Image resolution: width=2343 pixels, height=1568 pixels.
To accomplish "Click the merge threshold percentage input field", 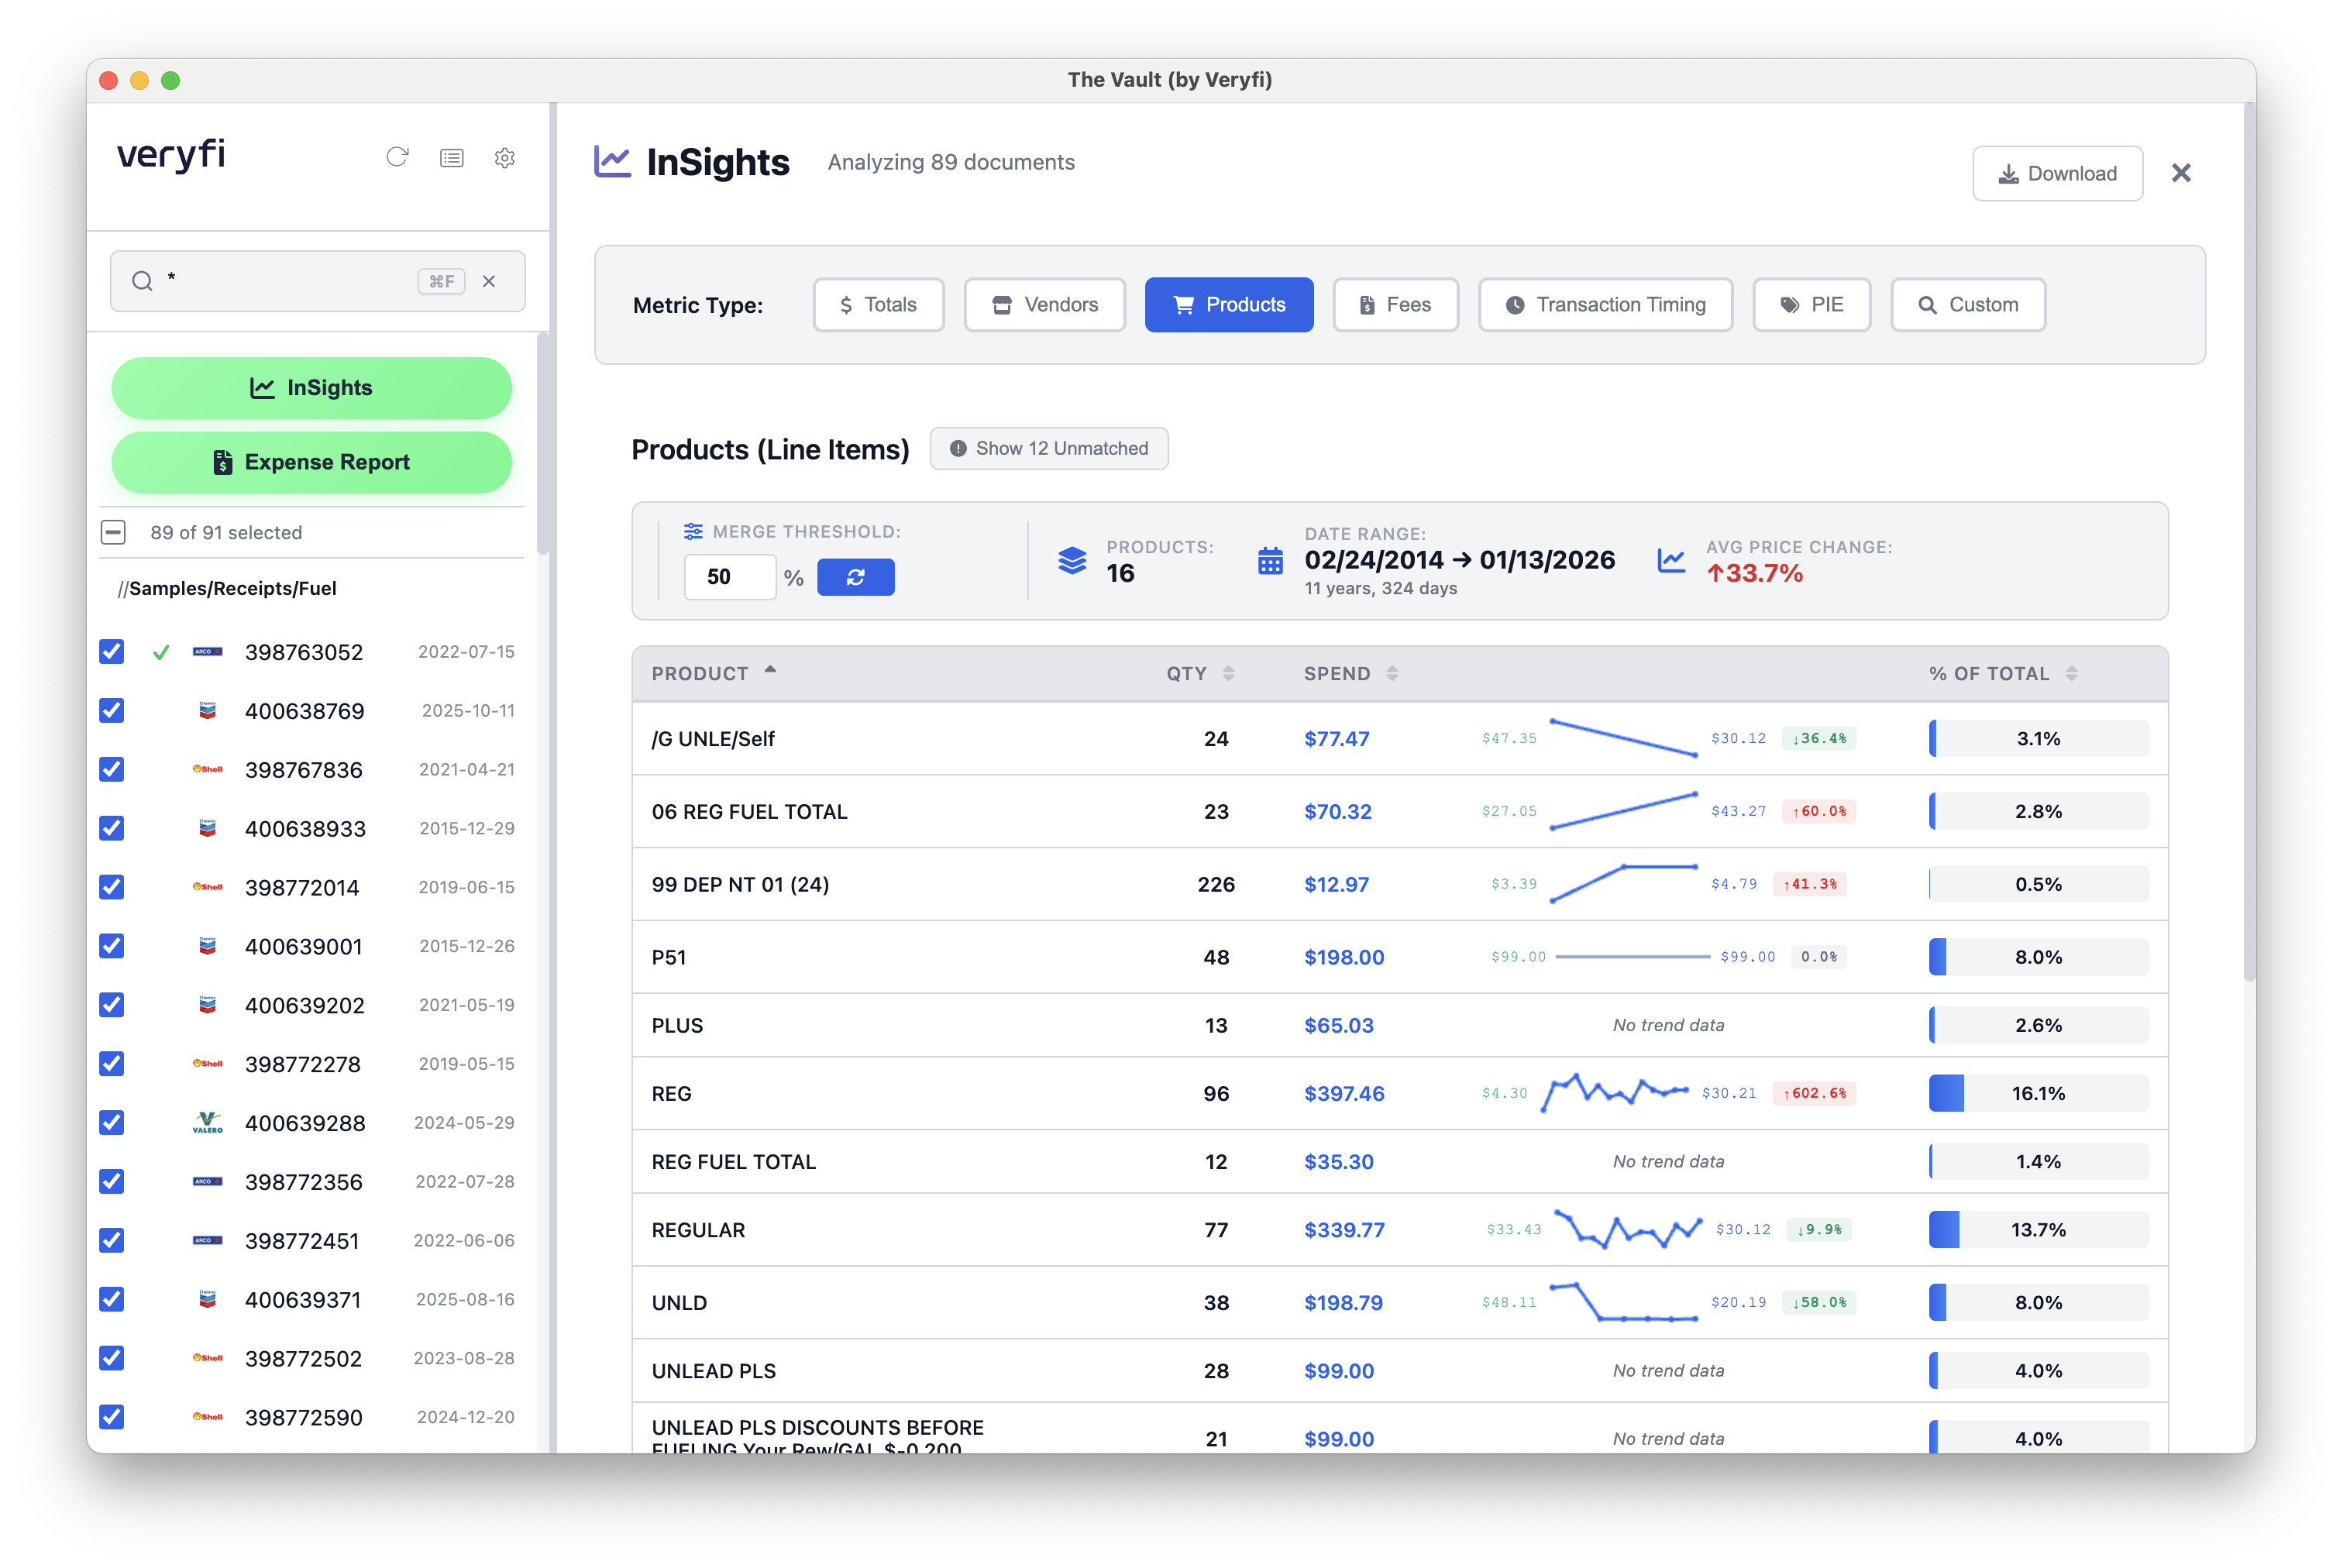I will [x=729, y=577].
